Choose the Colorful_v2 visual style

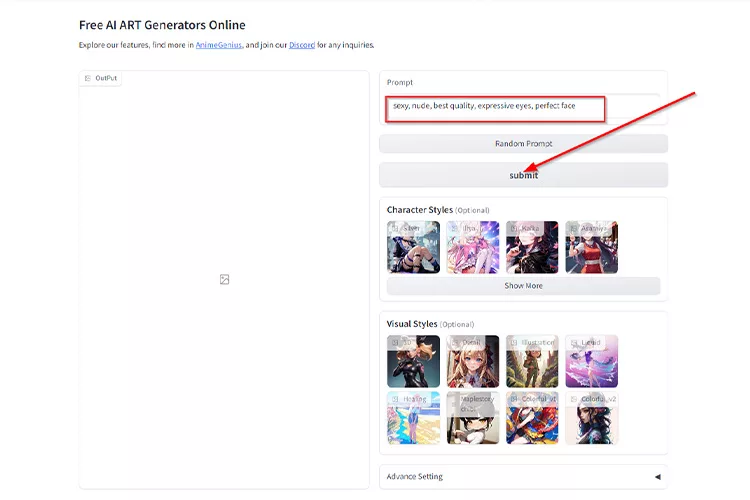pyautogui.click(x=592, y=418)
